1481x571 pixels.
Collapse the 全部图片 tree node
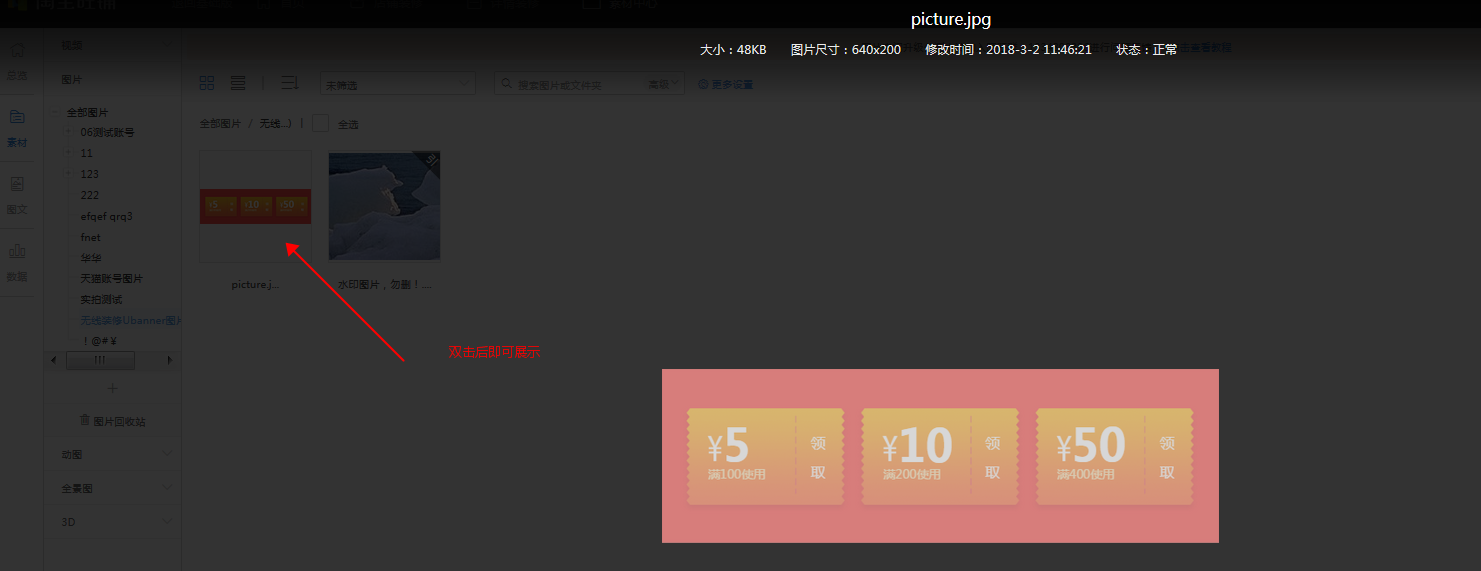pos(55,112)
